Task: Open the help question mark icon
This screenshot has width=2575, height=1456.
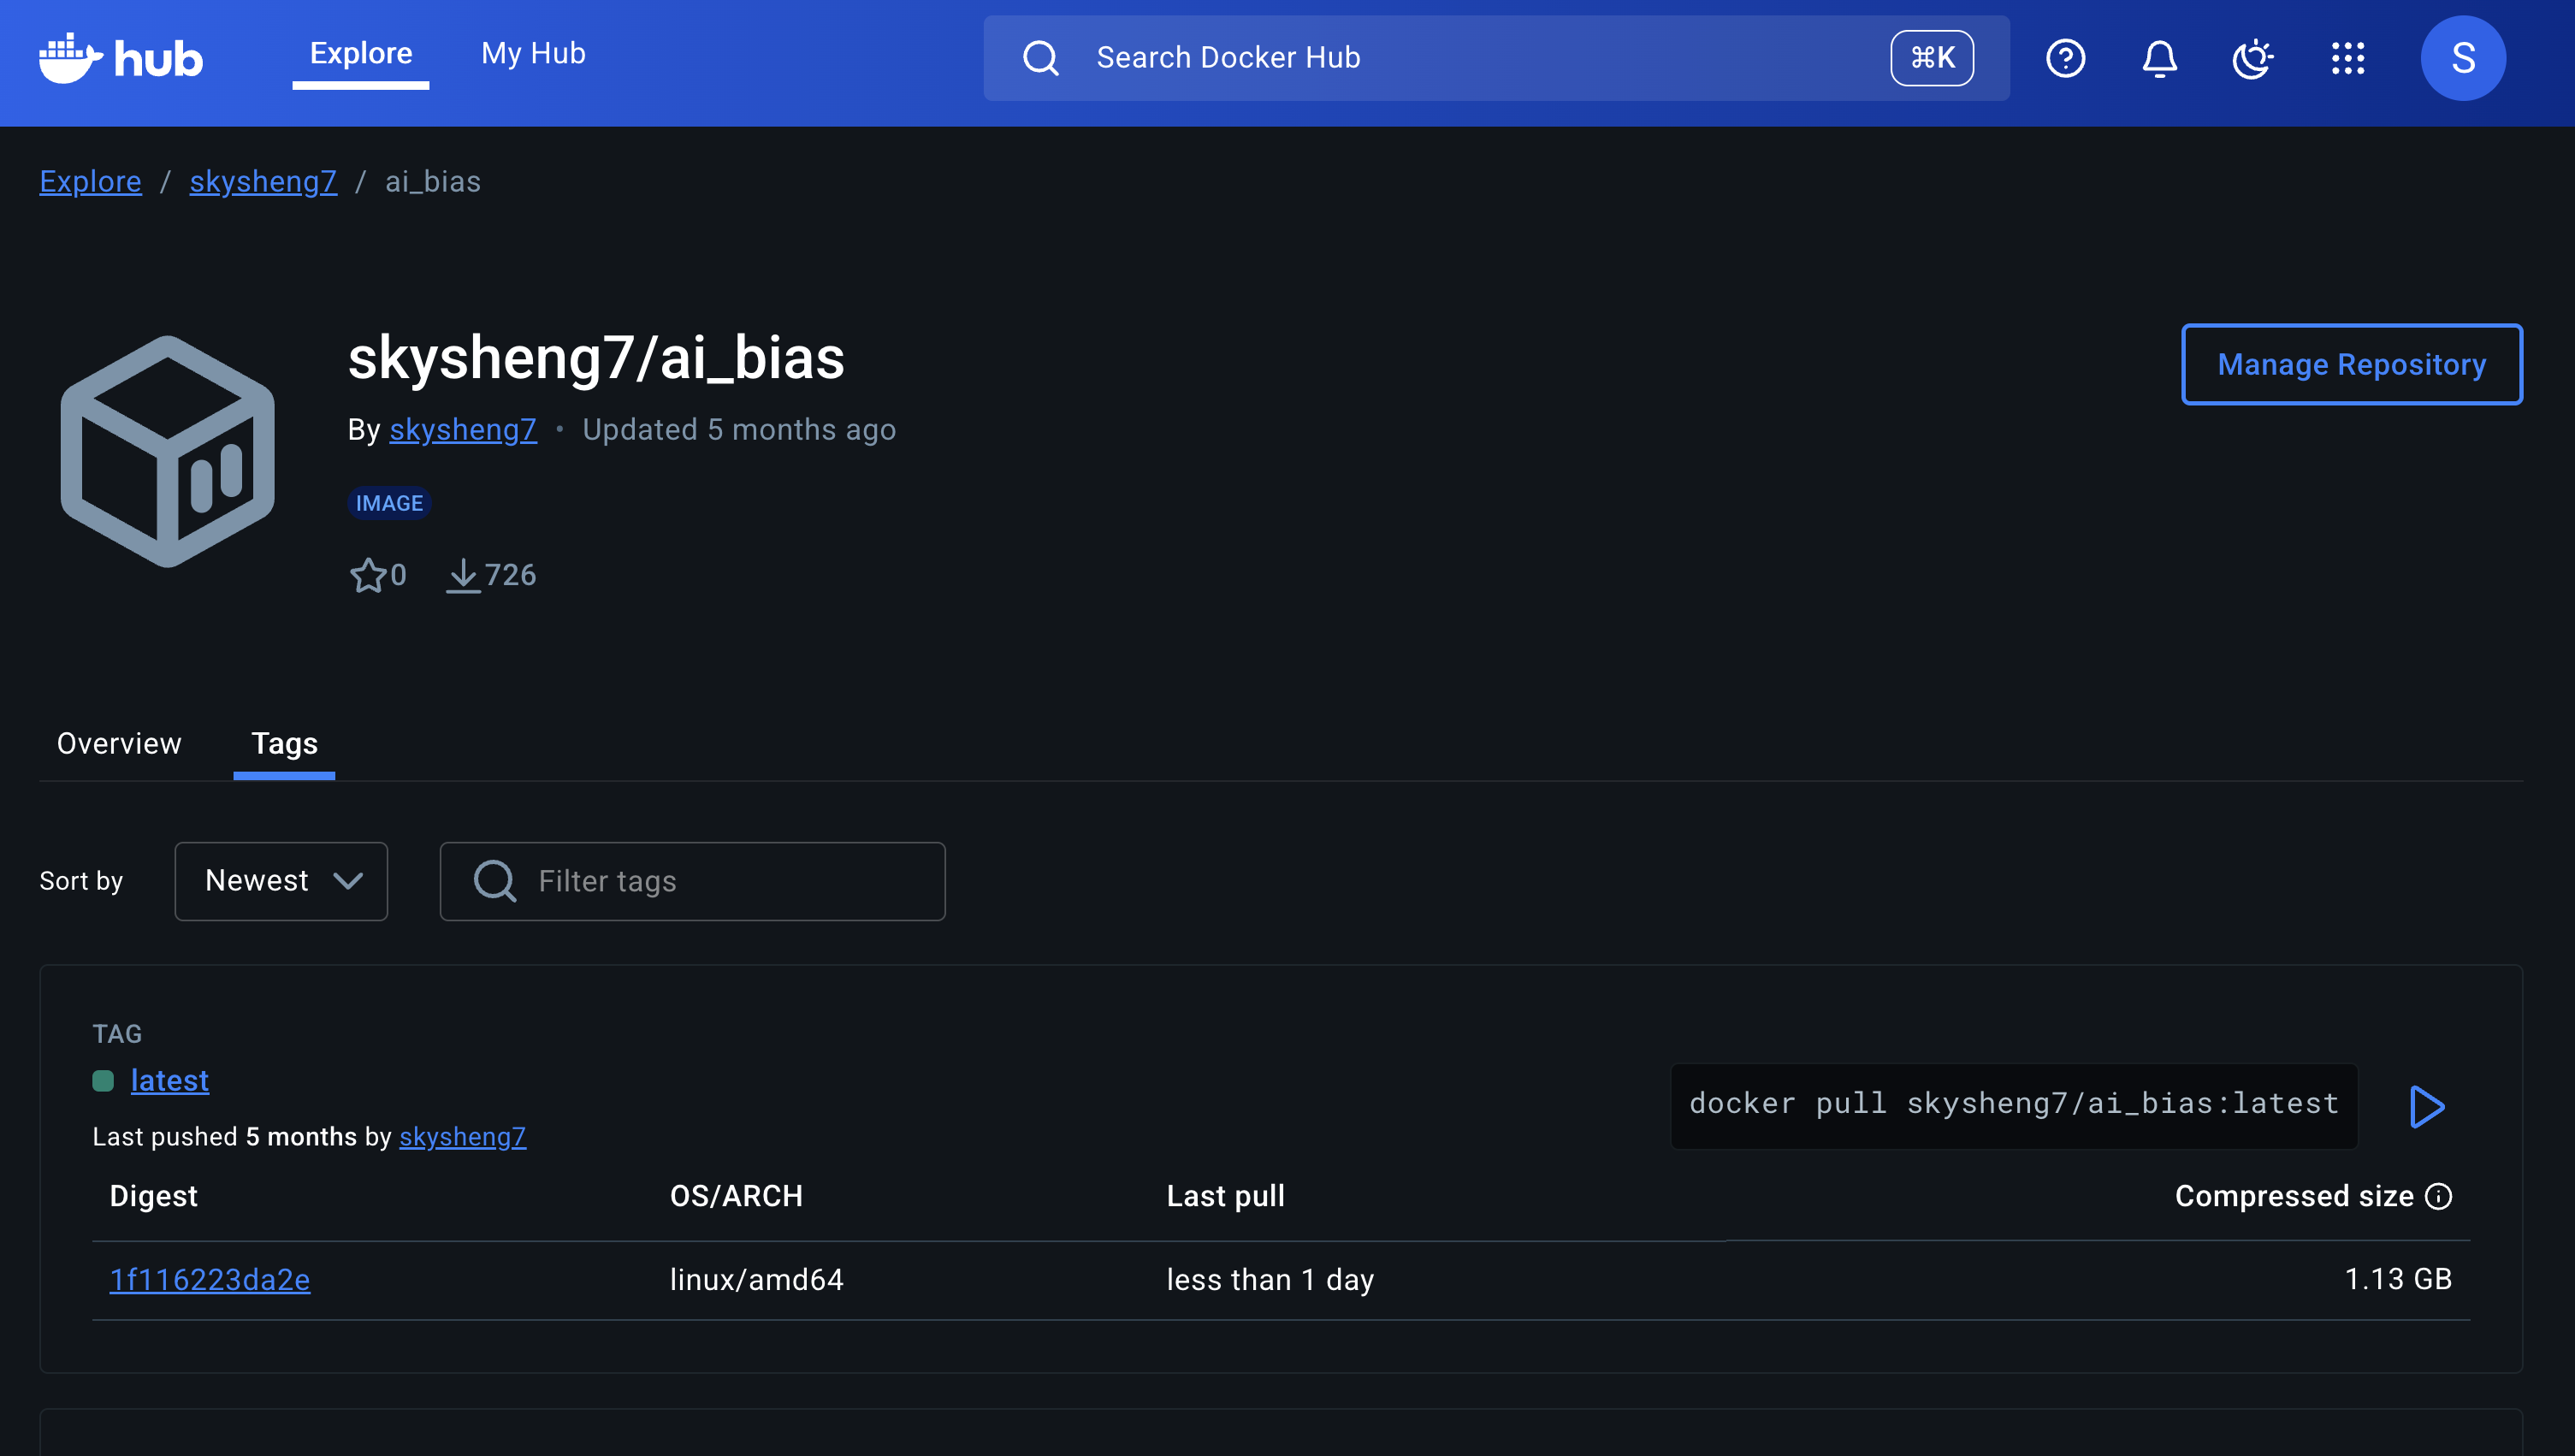Action: (2065, 58)
